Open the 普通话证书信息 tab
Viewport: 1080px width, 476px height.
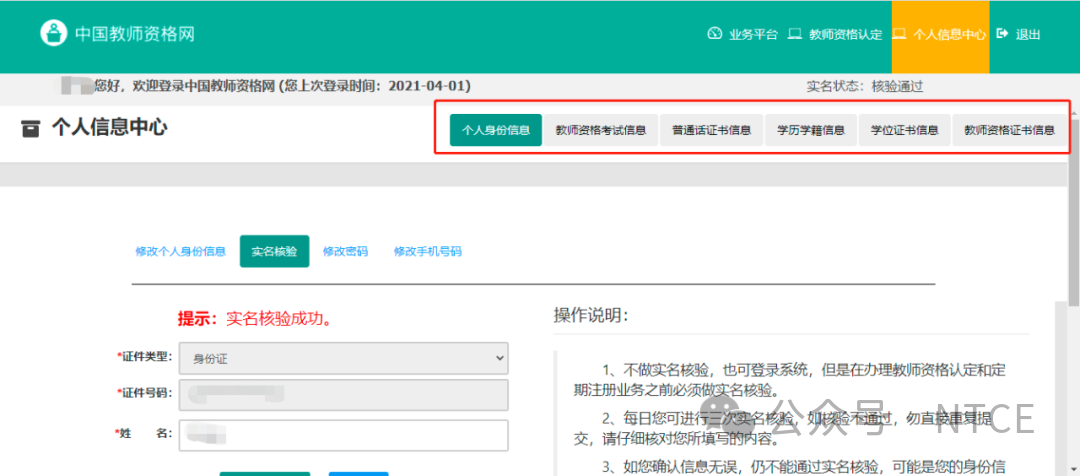[711, 130]
